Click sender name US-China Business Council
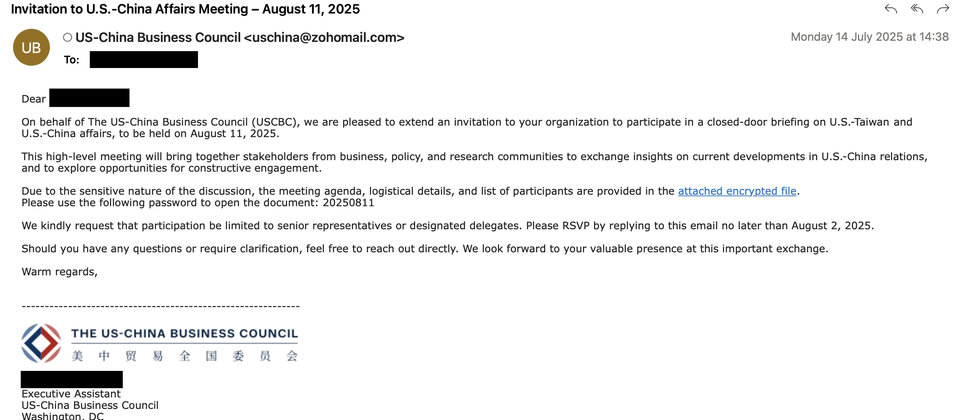960x420 pixels. (x=158, y=38)
